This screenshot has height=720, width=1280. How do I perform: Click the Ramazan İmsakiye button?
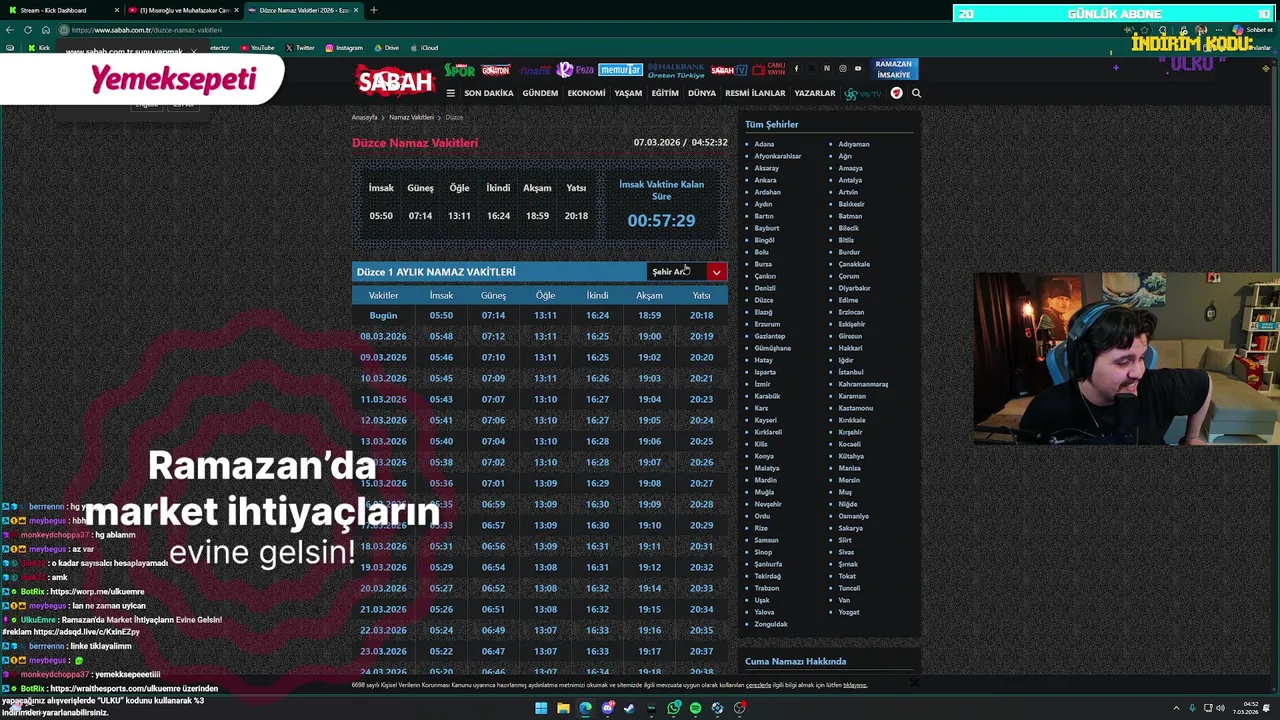click(x=894, y=70)
